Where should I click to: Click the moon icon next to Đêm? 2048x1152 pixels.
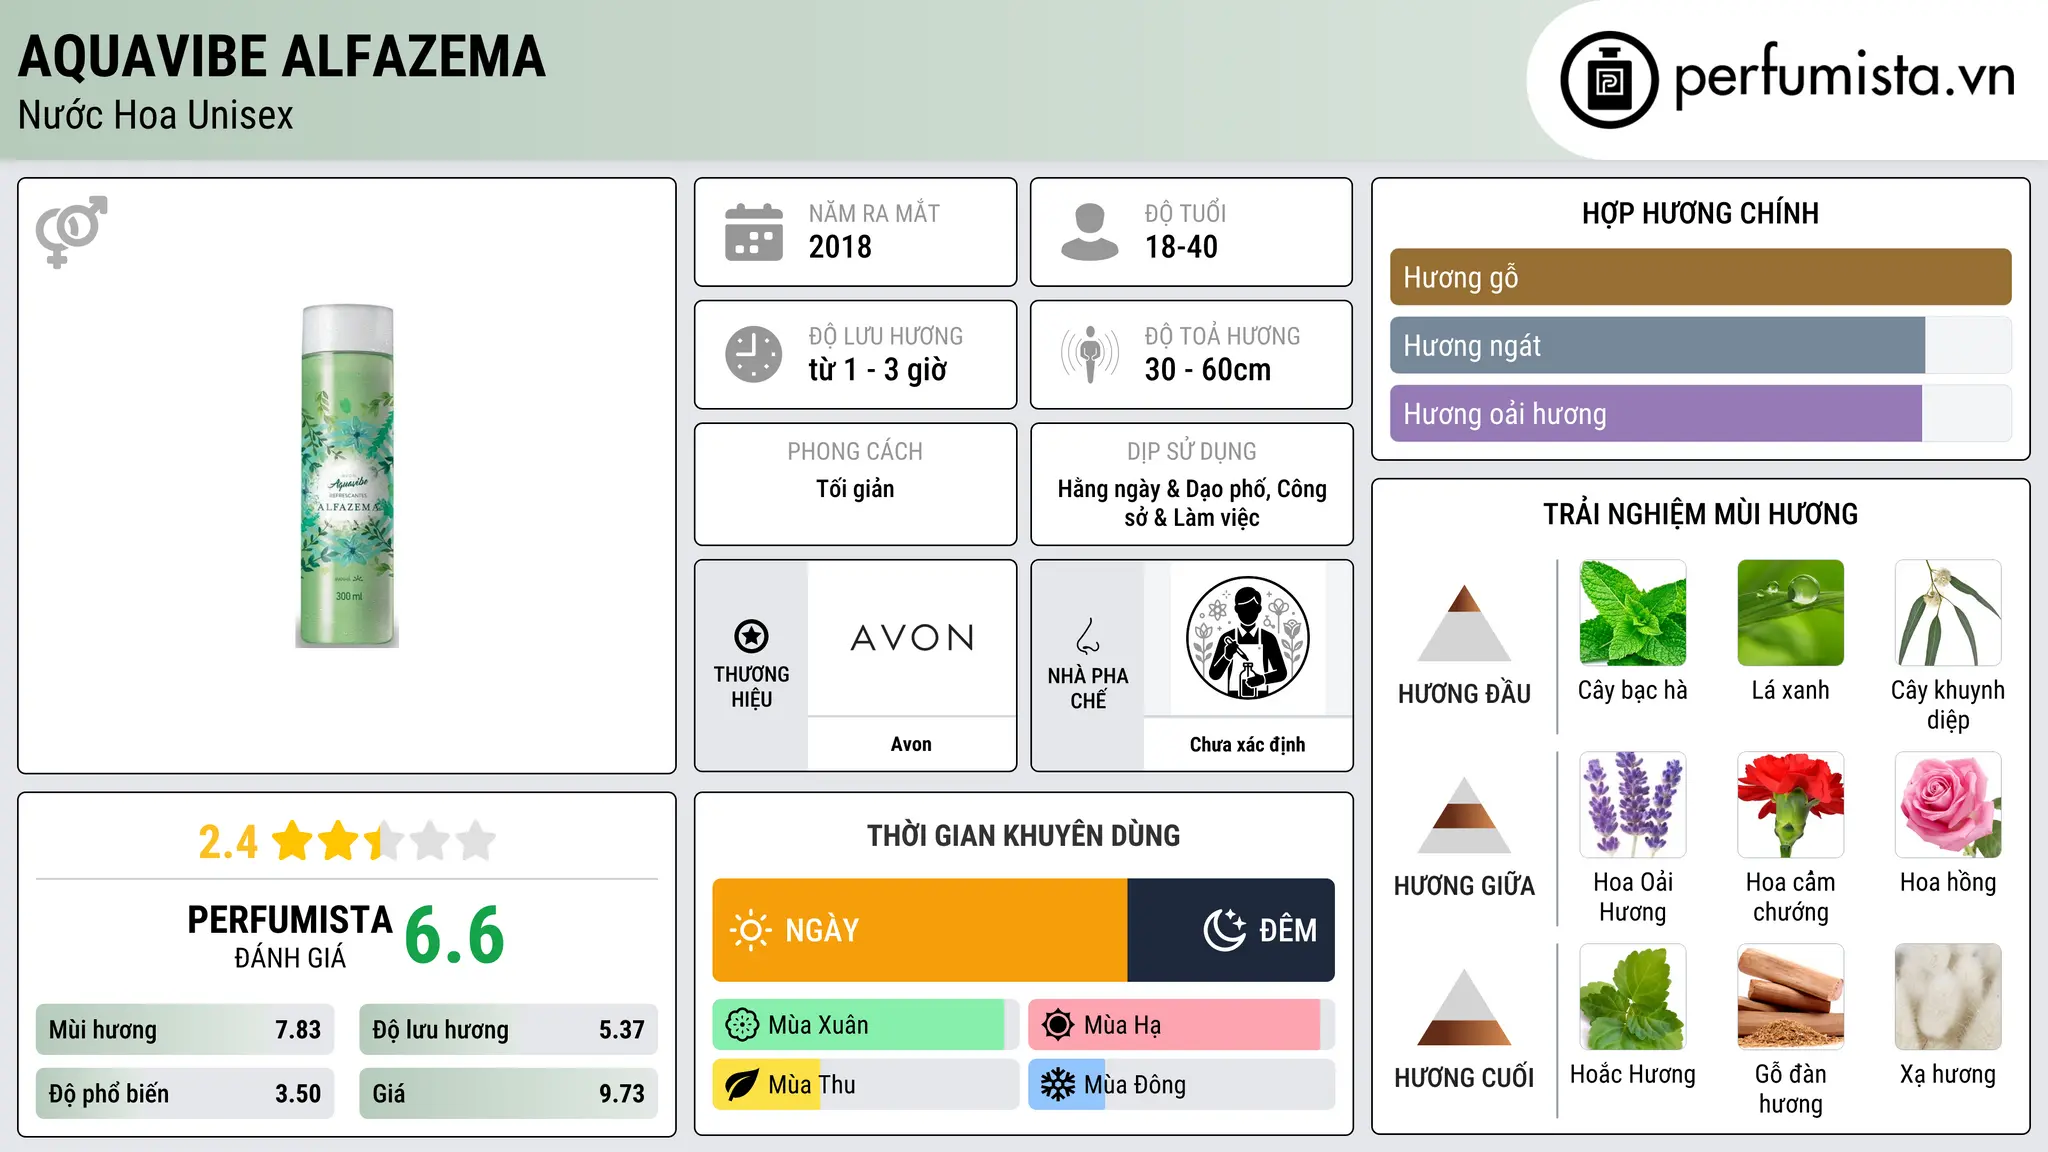(x=1224, y=930)
